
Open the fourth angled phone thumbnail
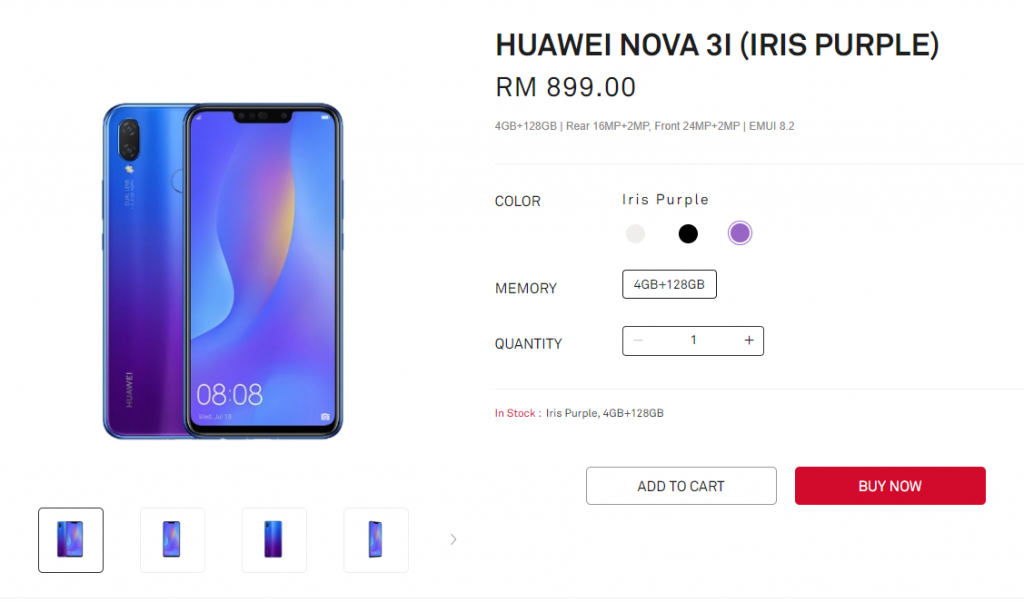coord(376,540)
